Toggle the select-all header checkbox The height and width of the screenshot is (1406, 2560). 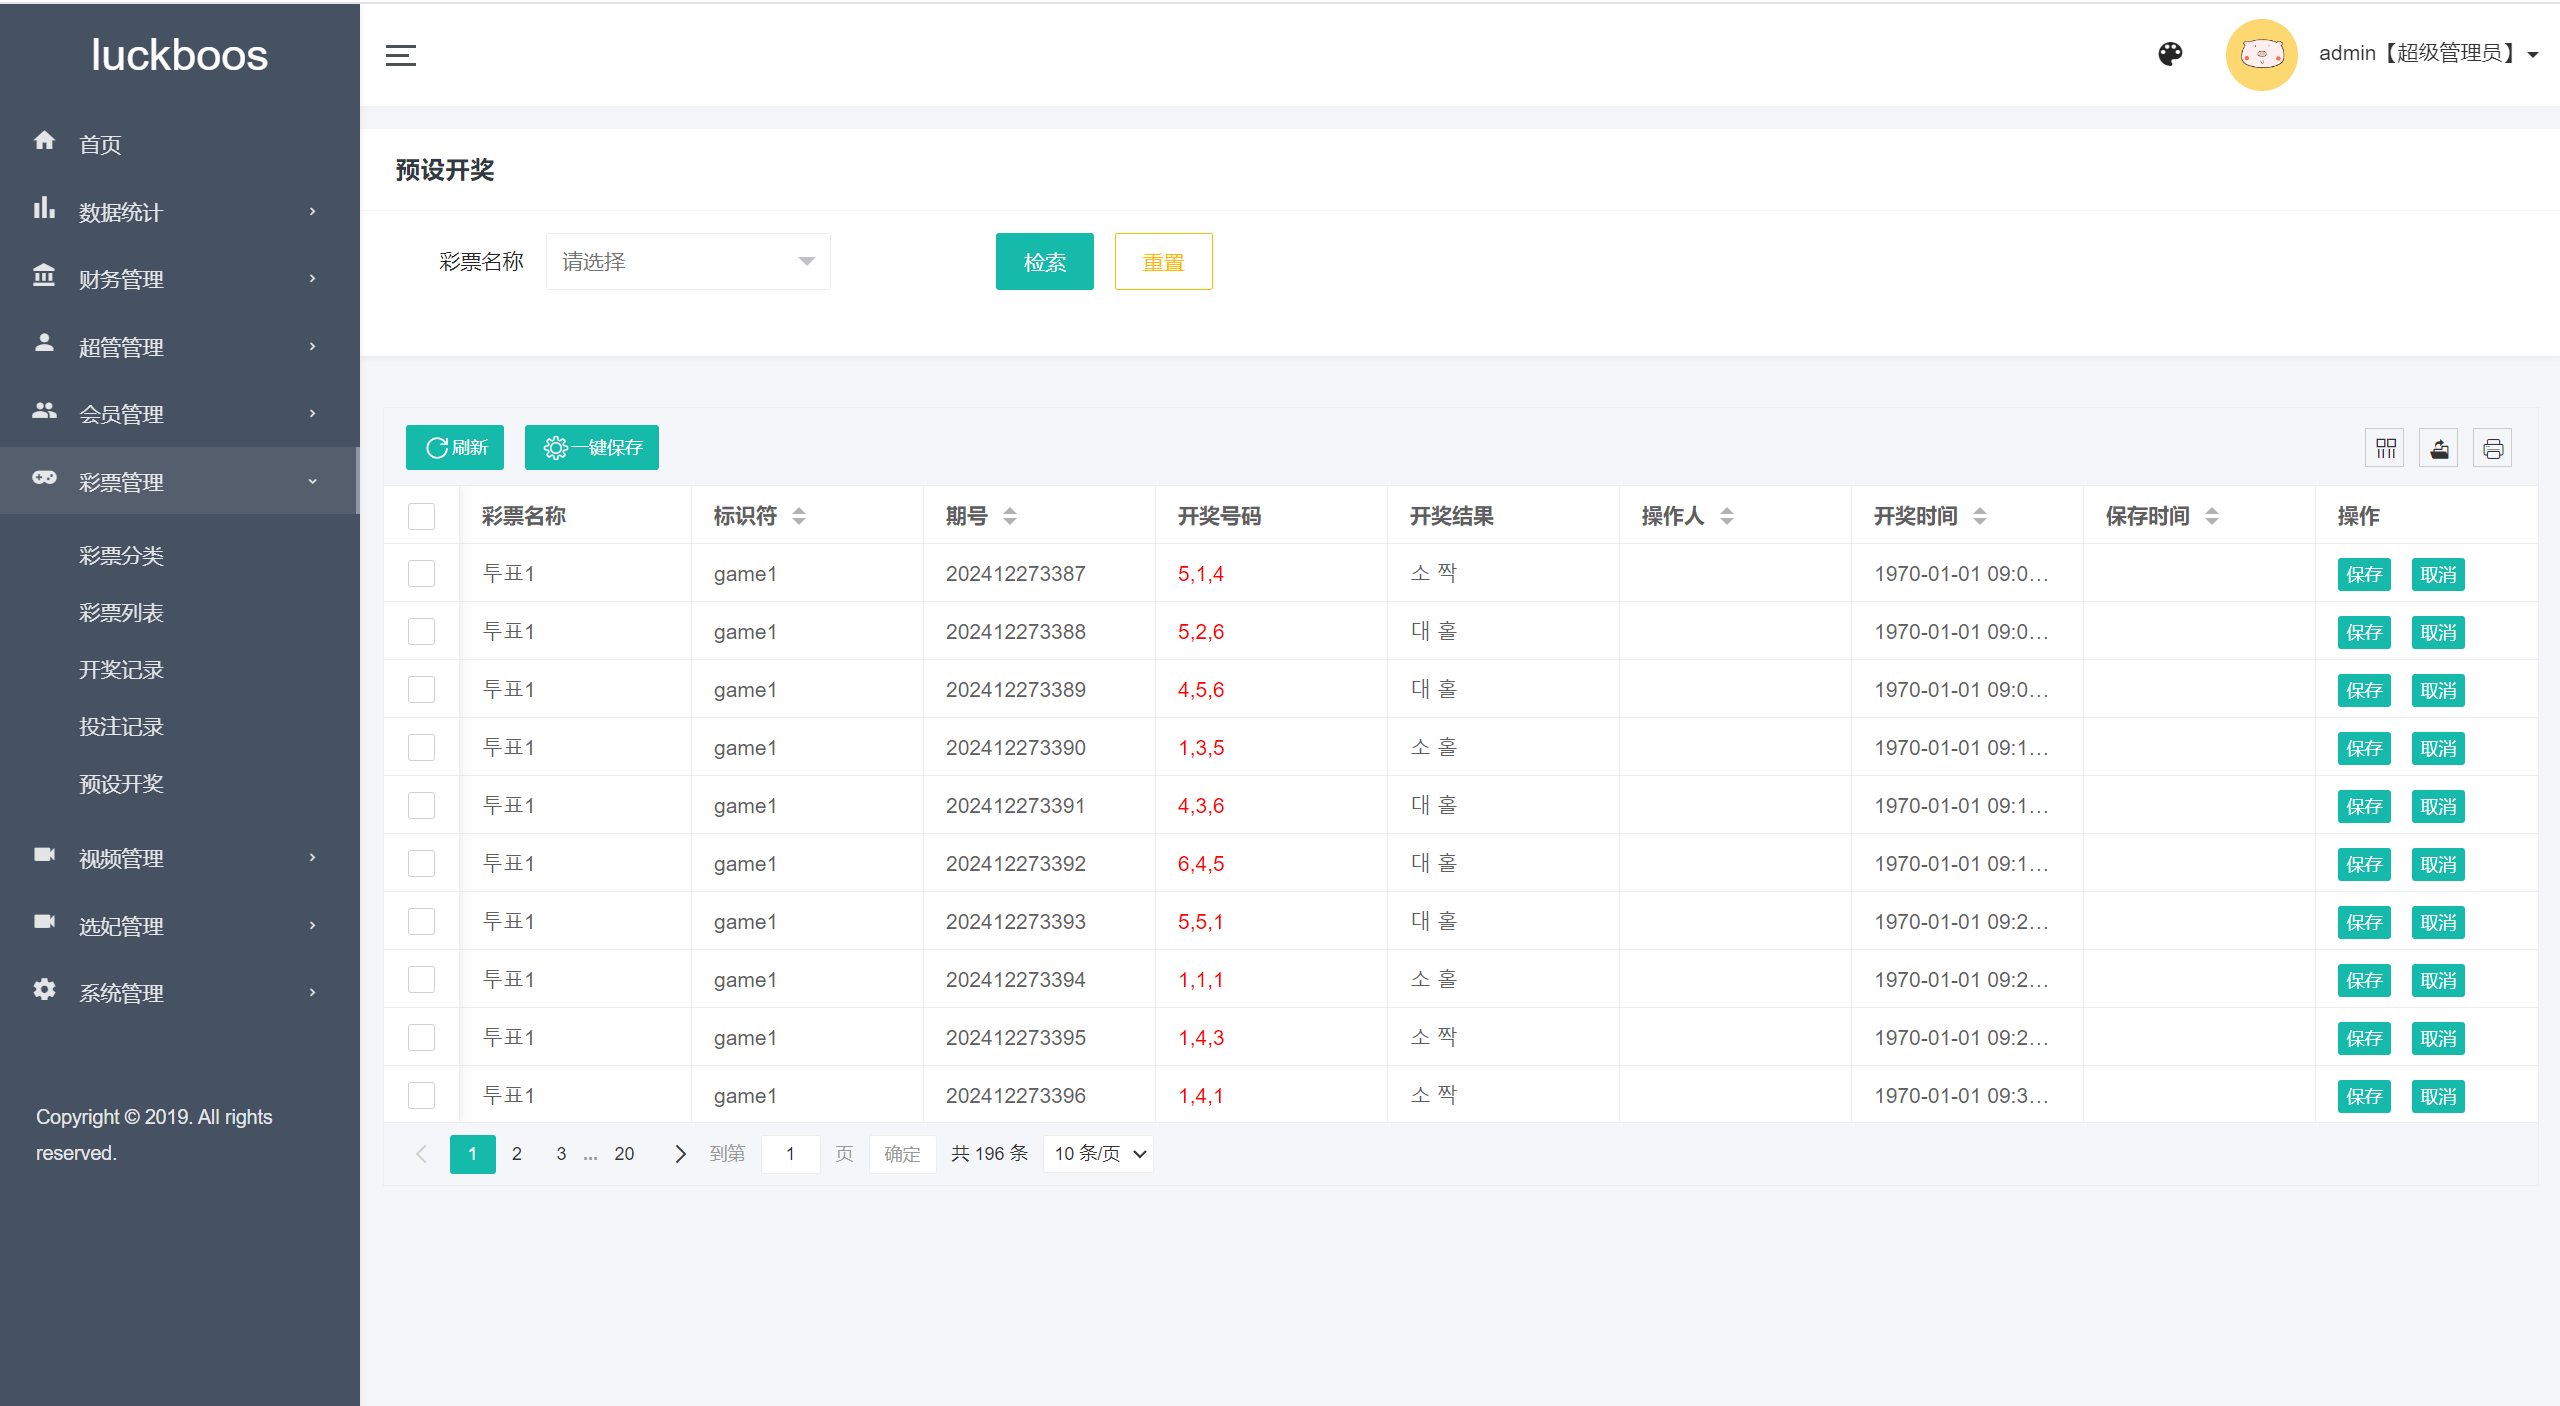pos(422,516)
